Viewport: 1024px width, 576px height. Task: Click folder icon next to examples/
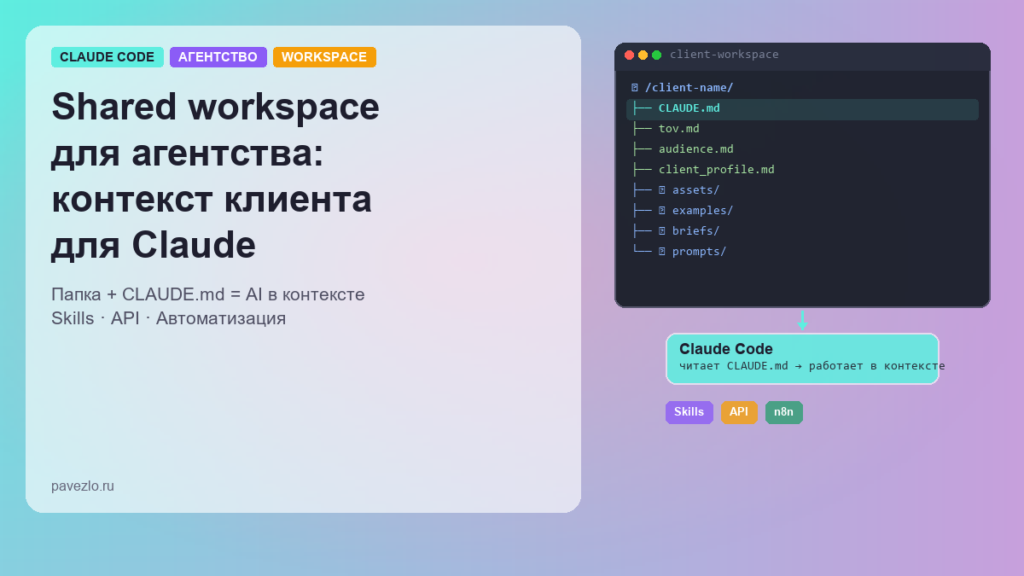(x=662, y=210)
